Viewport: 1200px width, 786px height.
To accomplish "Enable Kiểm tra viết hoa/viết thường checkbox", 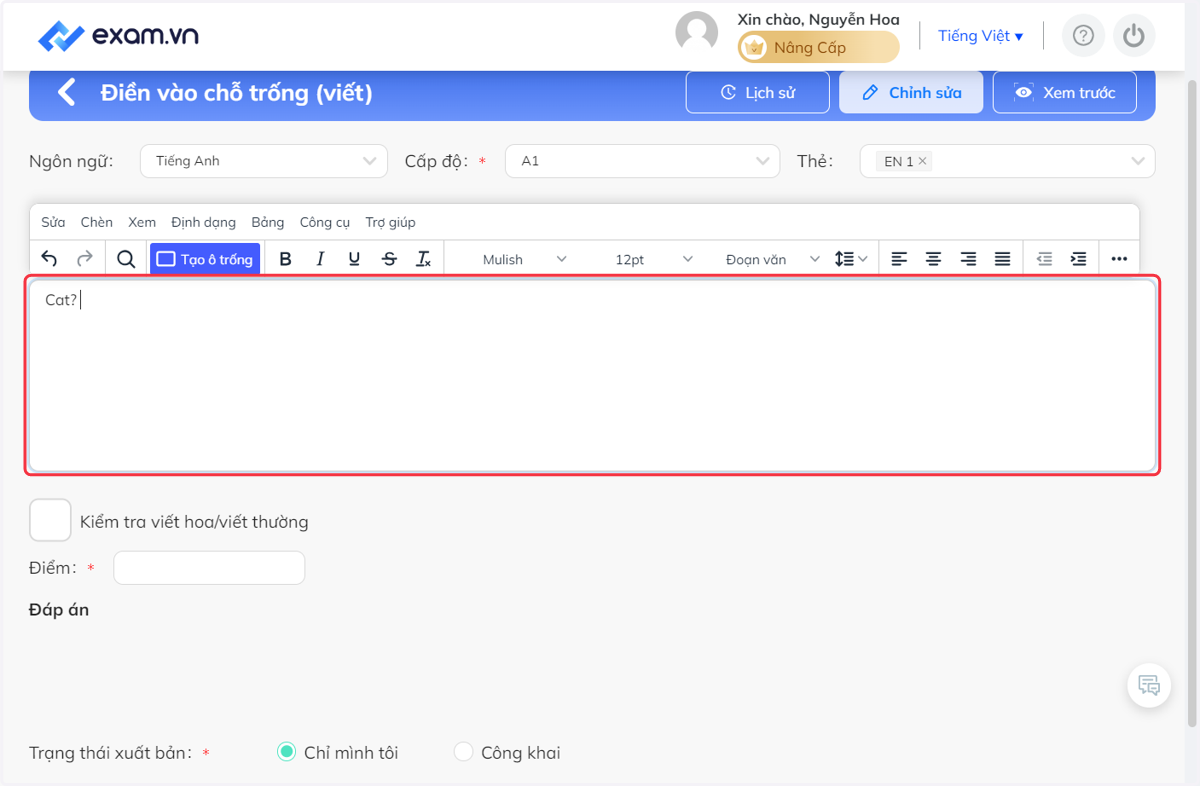I will [x=50, y=520].
